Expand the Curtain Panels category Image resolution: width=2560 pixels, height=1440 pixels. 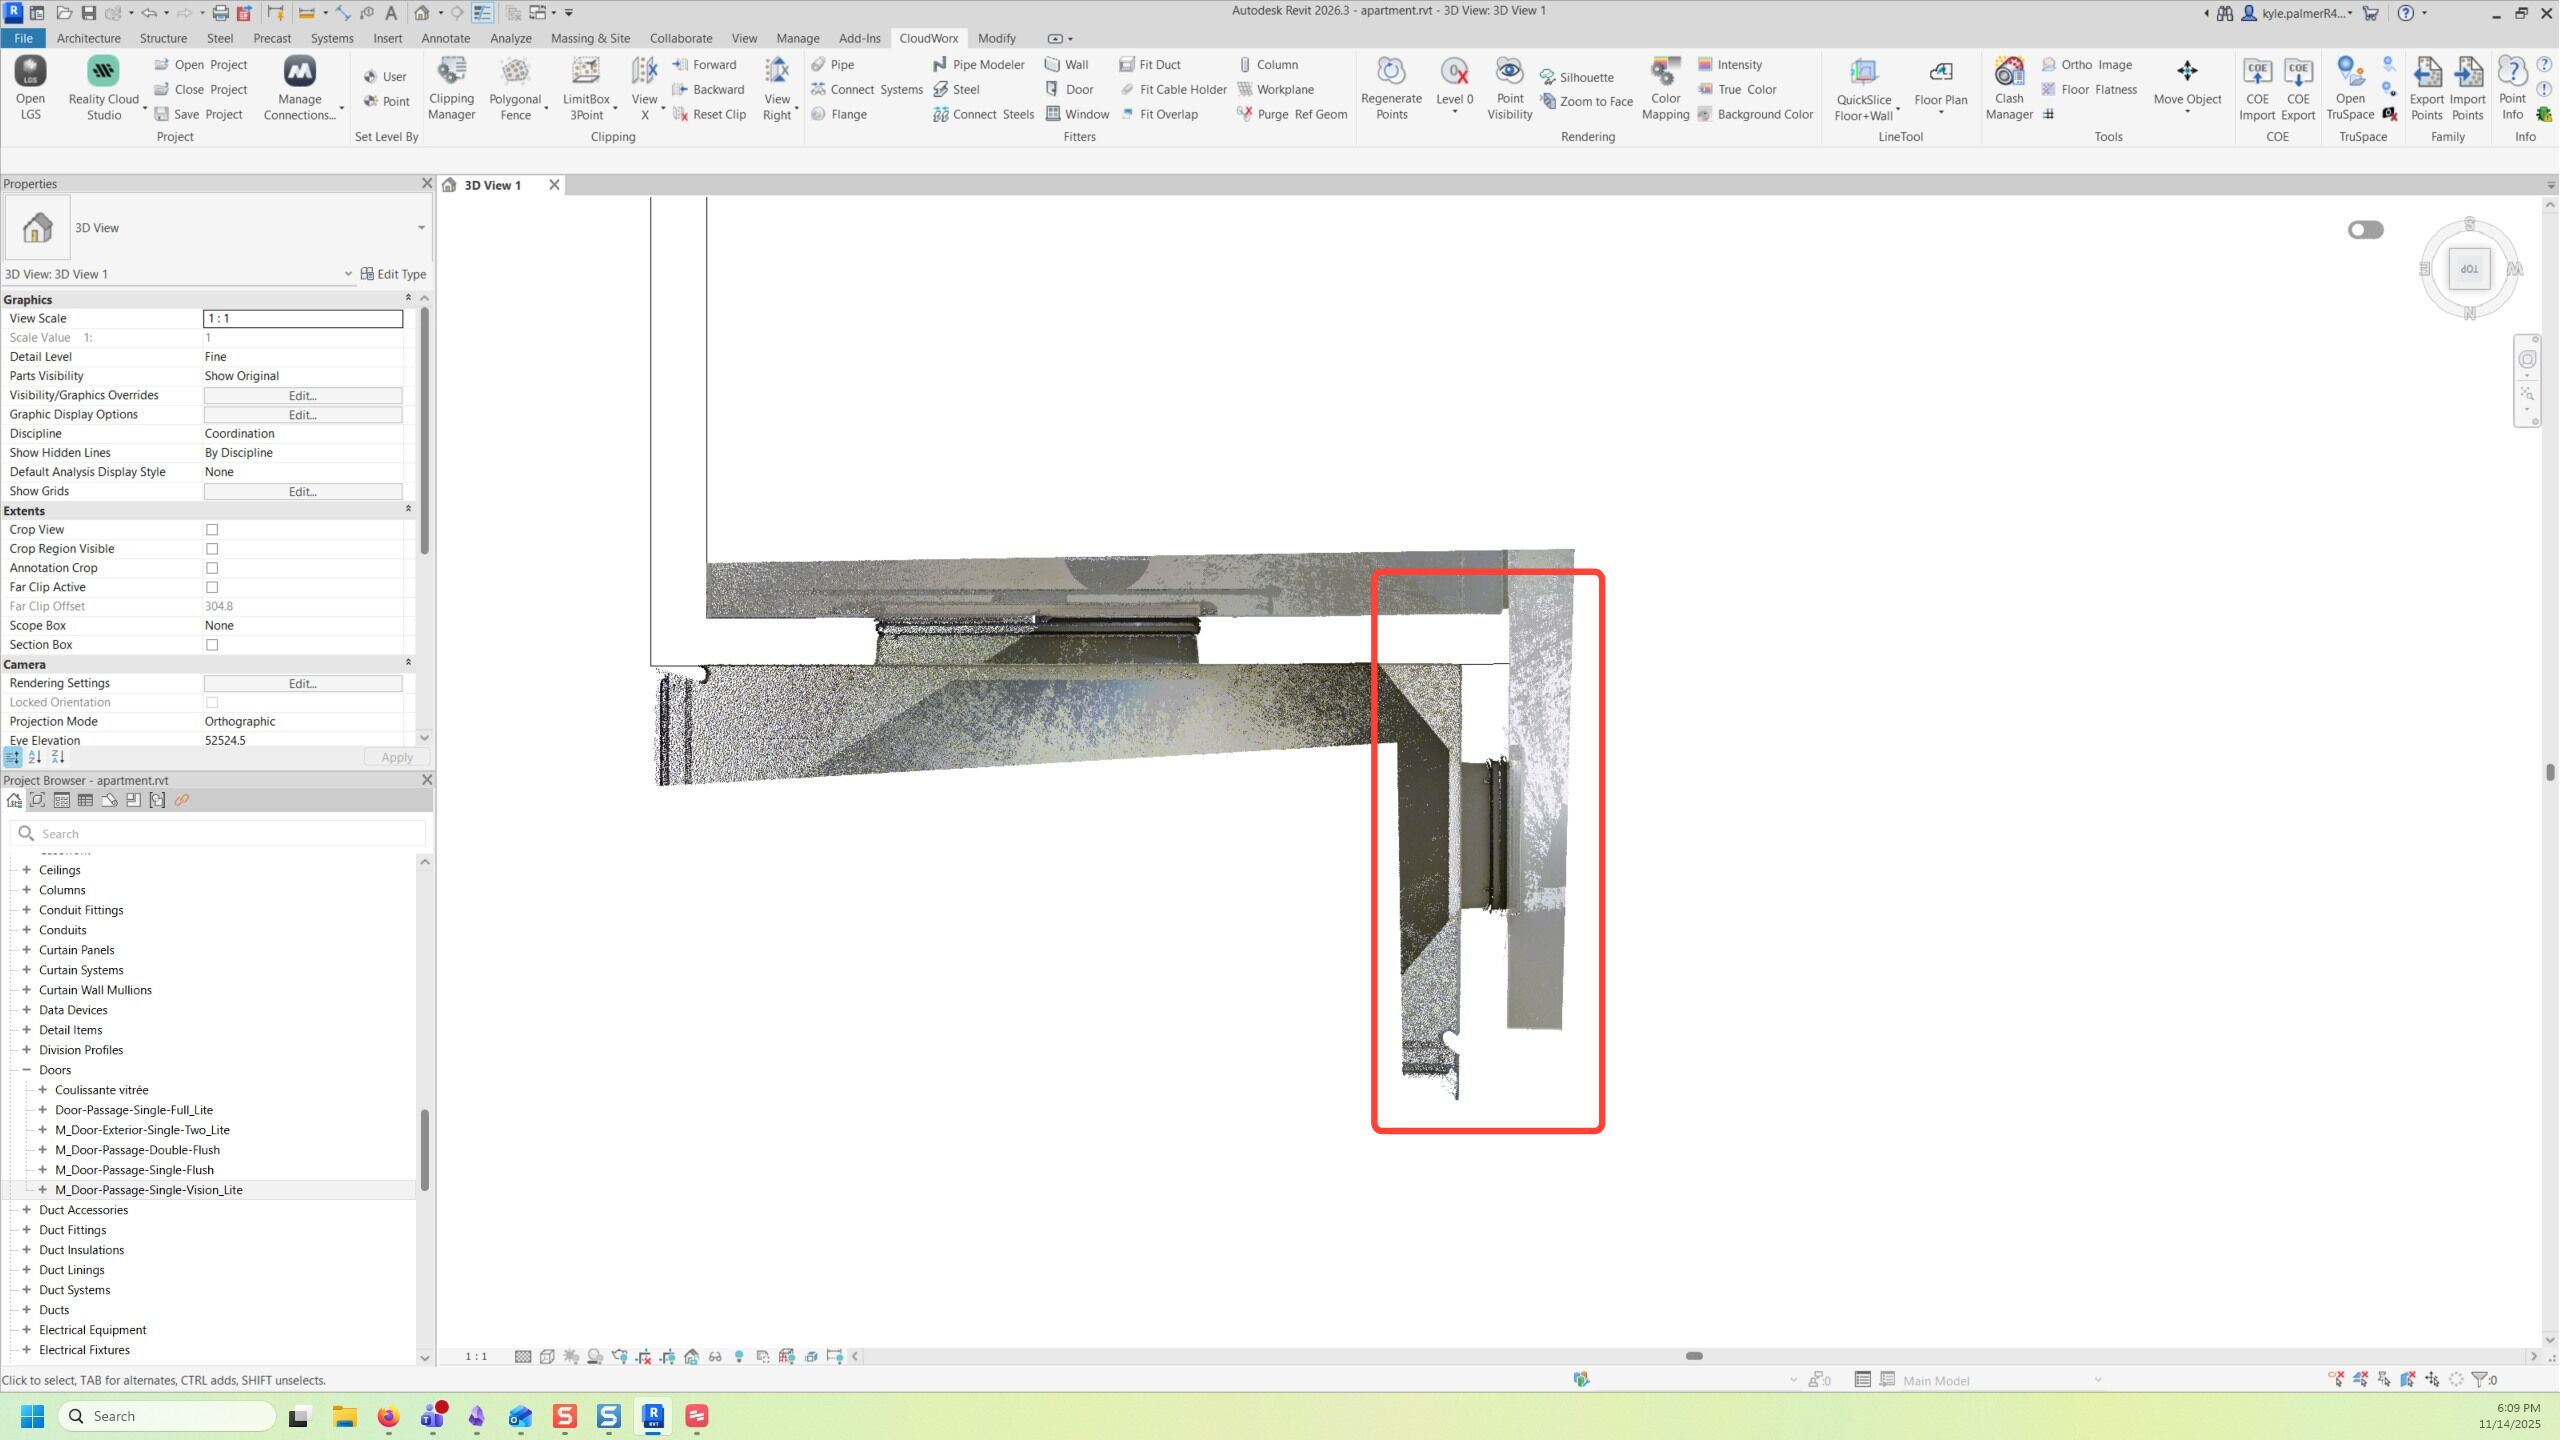point(27,950)
